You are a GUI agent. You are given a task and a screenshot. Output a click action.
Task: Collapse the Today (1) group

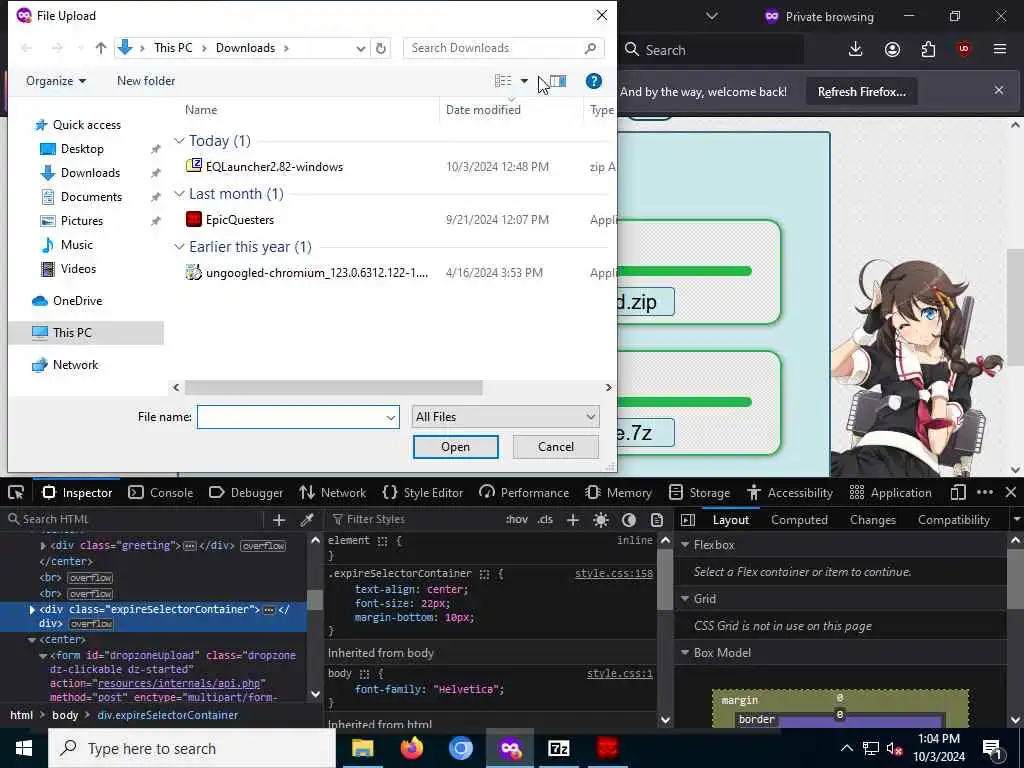(179, 140)
